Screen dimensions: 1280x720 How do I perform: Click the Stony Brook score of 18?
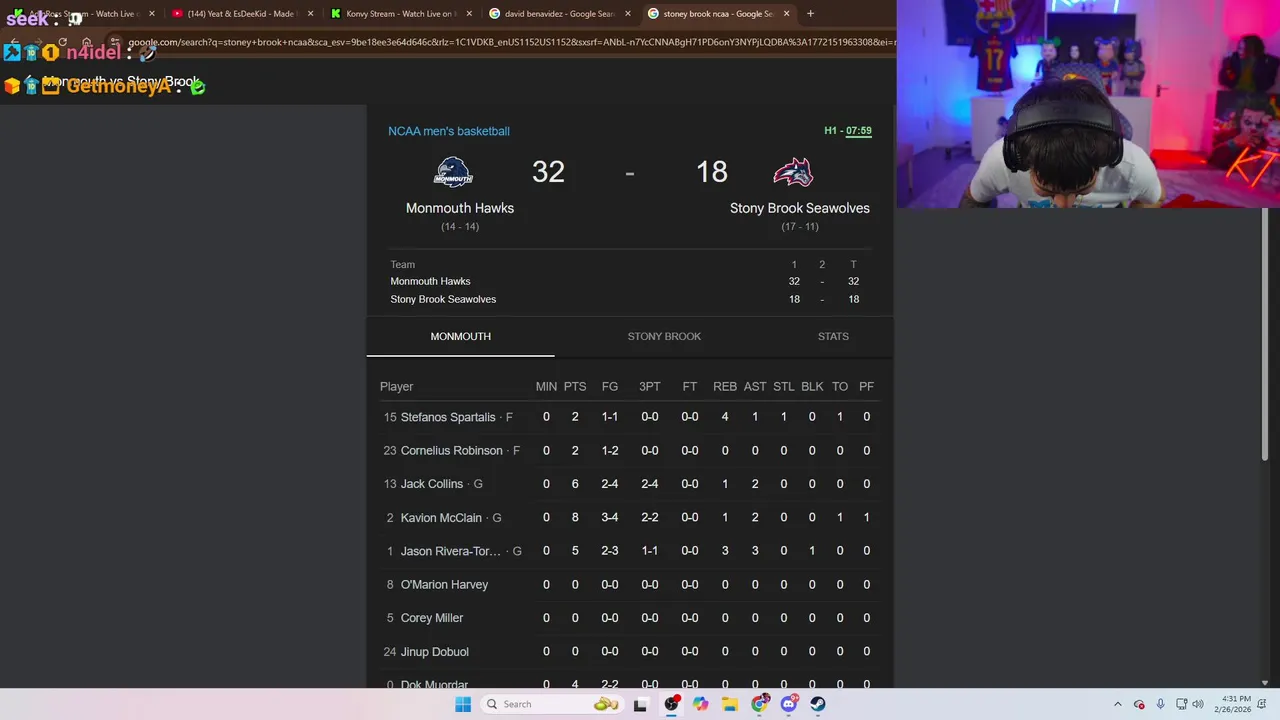(x=712, y=172)
